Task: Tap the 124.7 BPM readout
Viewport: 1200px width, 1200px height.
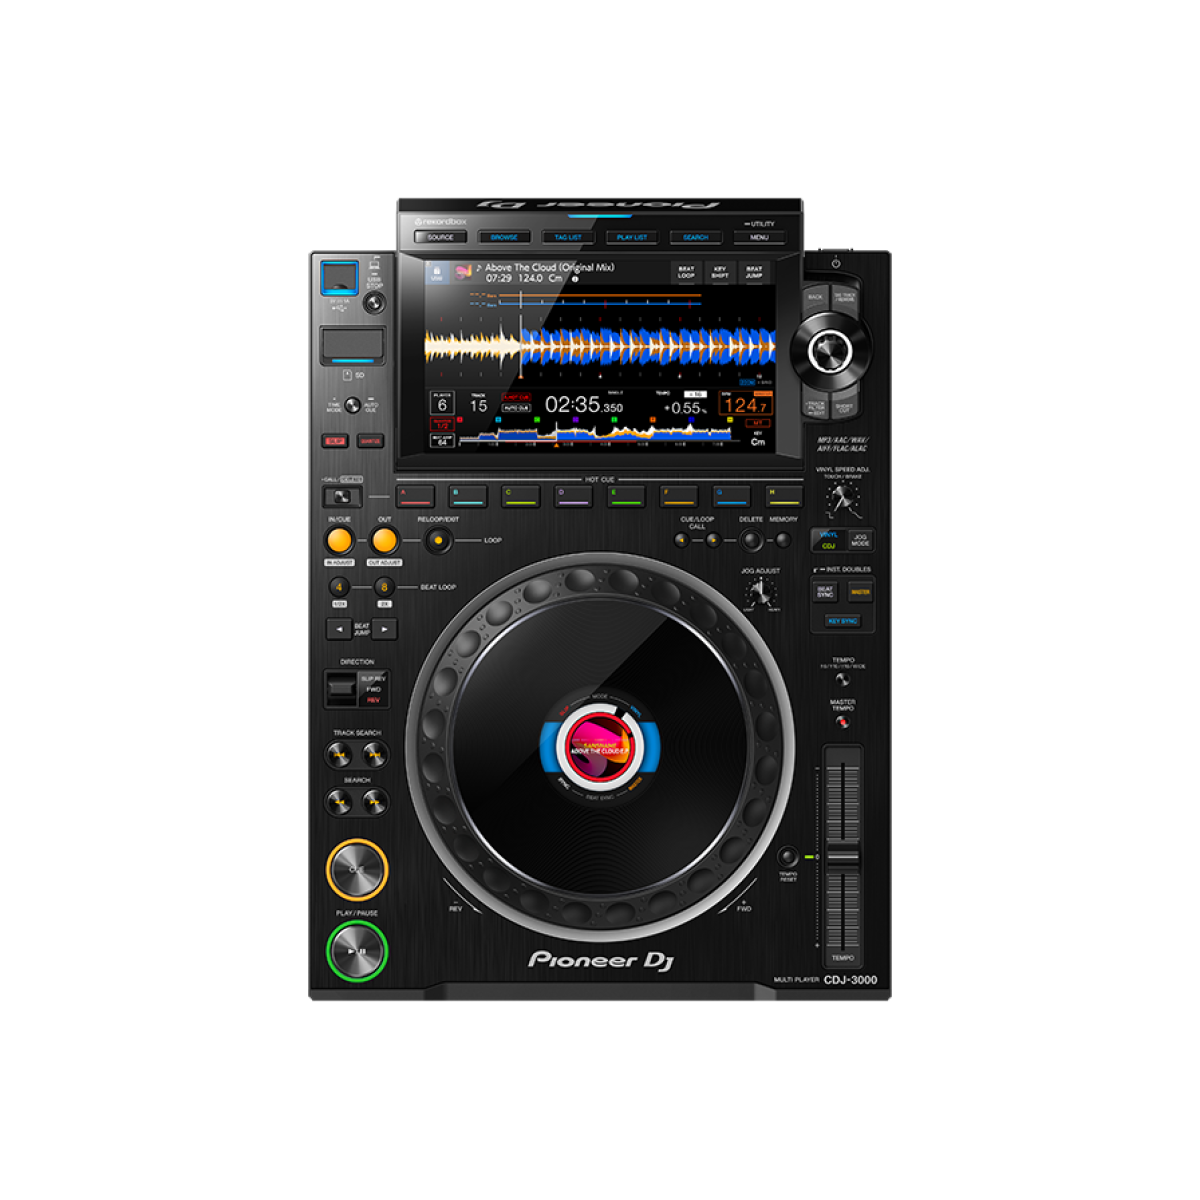Action: [745, 405]
